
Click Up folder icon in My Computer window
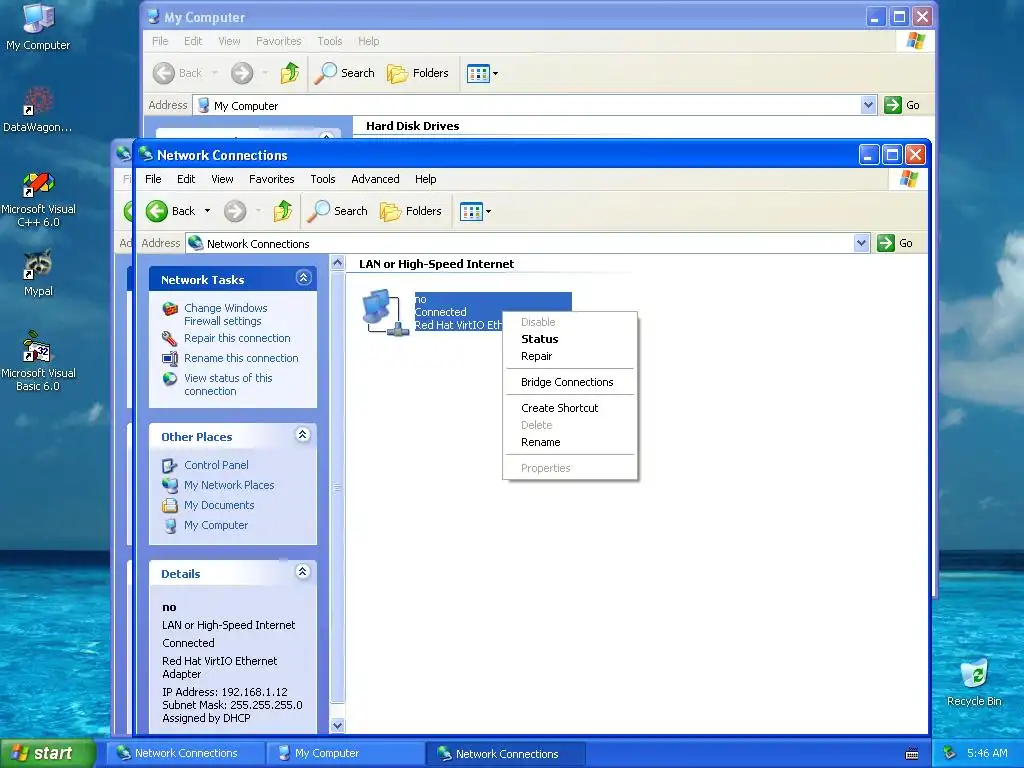(290, 73)
